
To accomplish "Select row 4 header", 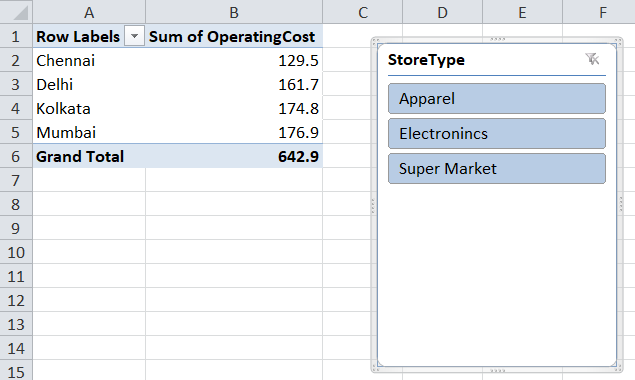I will tap(16, 108).
